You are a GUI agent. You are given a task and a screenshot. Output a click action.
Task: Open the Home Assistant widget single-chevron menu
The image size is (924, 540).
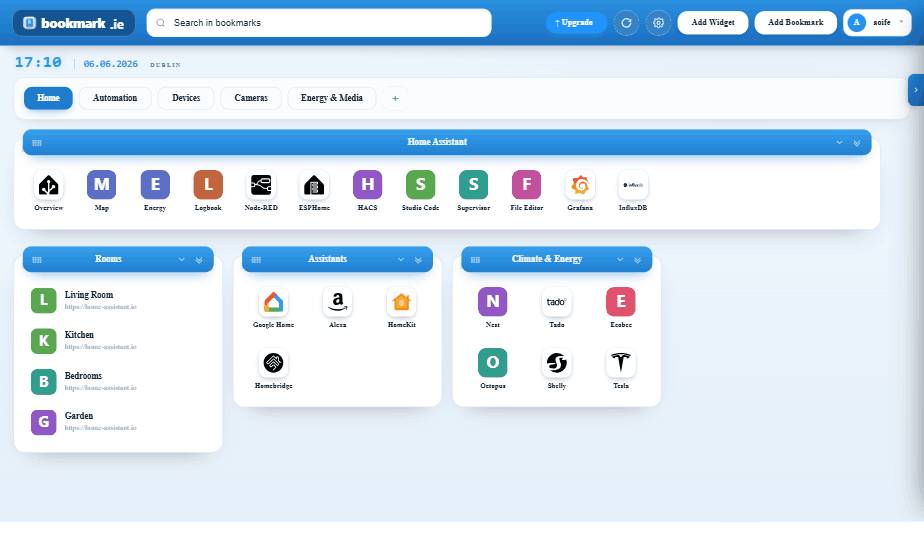pyautogui.click(x=839, y=143)
